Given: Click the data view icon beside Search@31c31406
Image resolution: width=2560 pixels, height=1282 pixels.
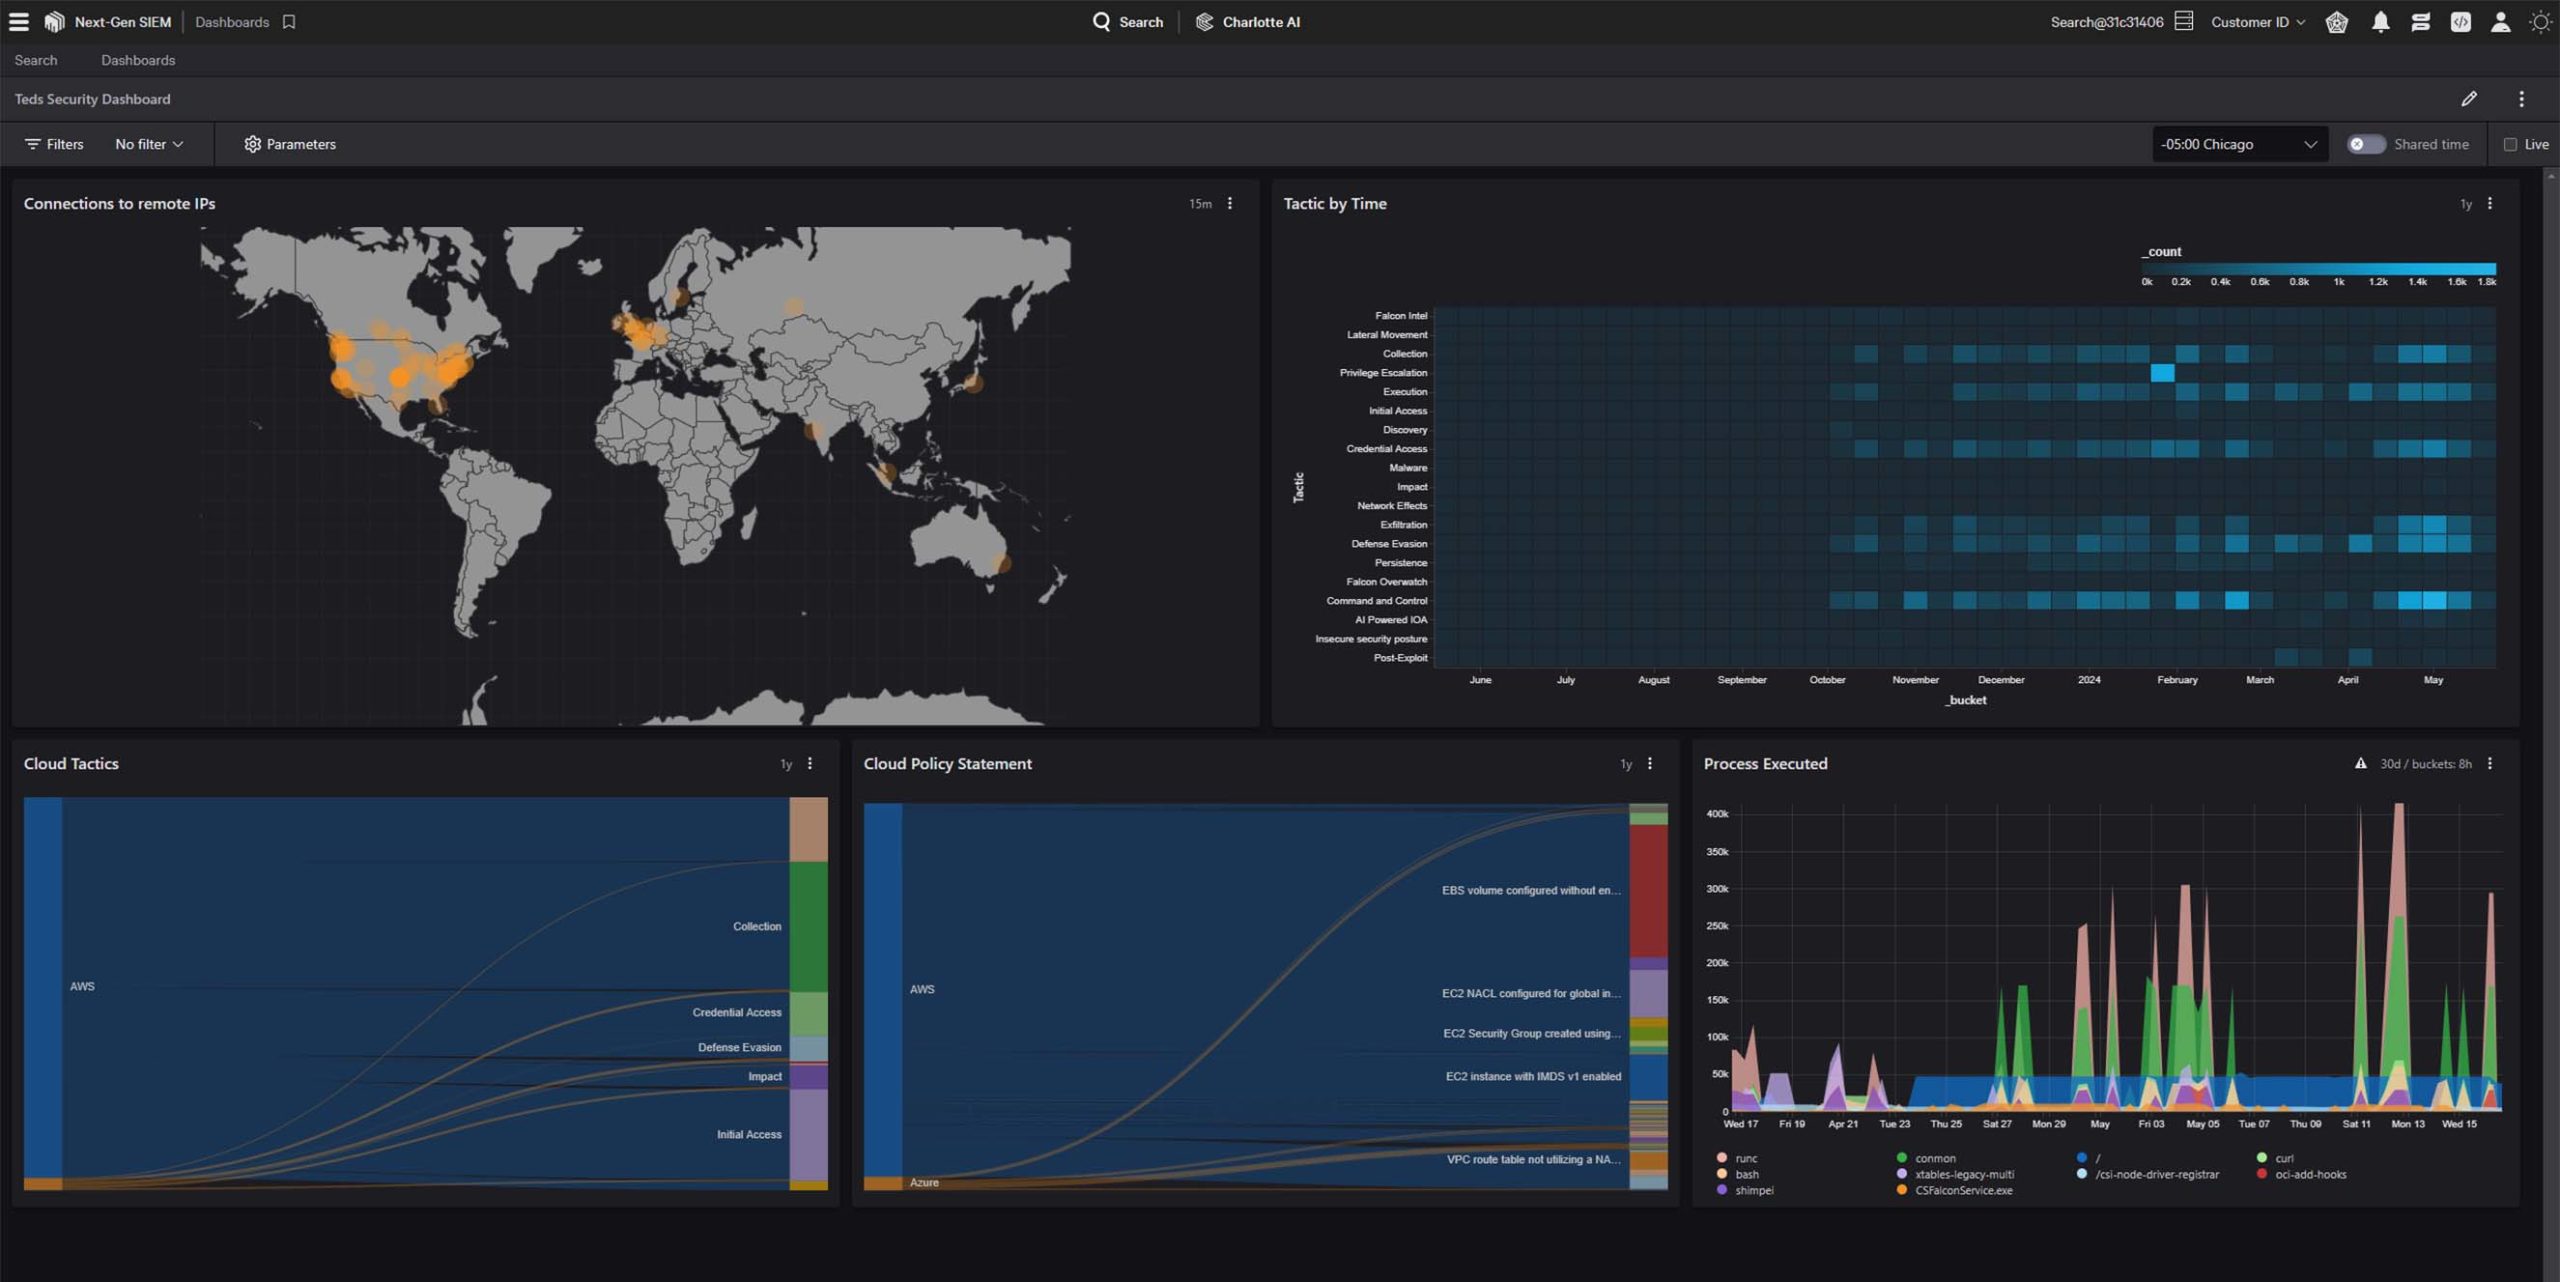Looking at the screenshot, I should pyautogui.click(x=2184, y=21).
